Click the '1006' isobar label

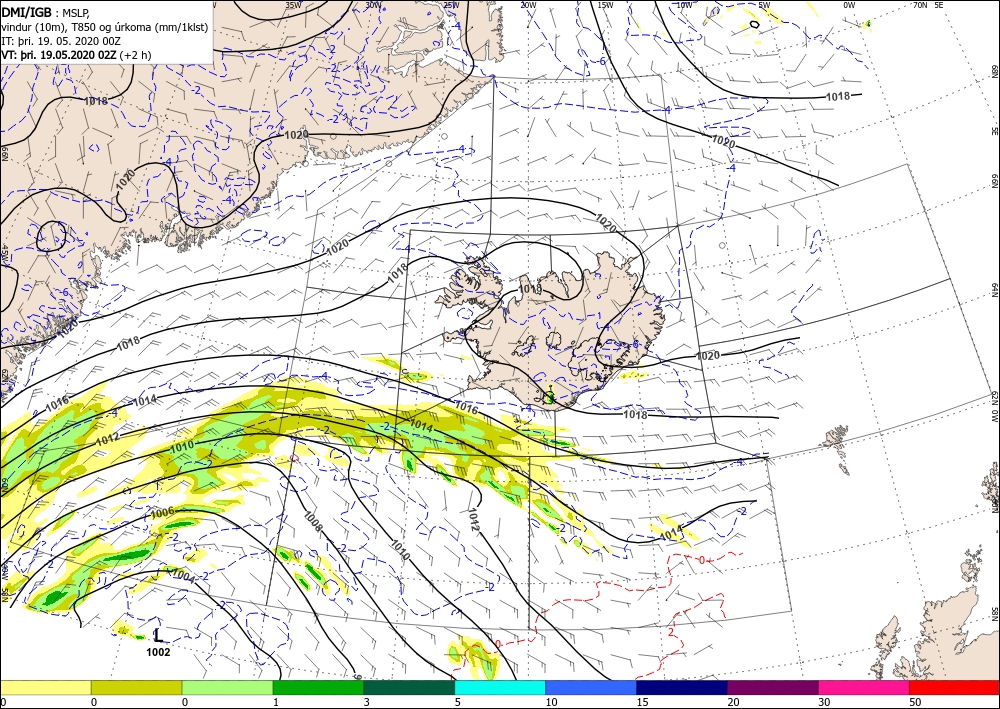coord(163,512)
